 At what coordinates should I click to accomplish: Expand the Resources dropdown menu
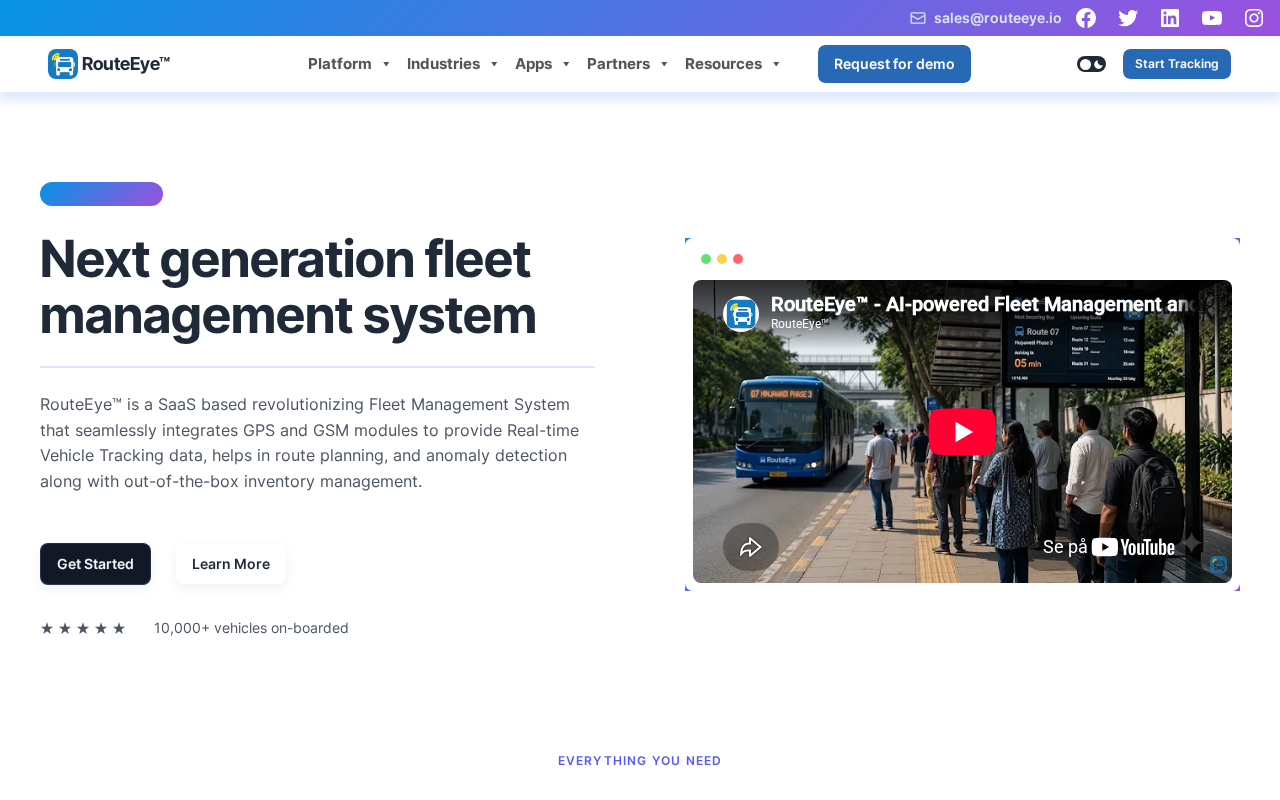pos(733,64)
